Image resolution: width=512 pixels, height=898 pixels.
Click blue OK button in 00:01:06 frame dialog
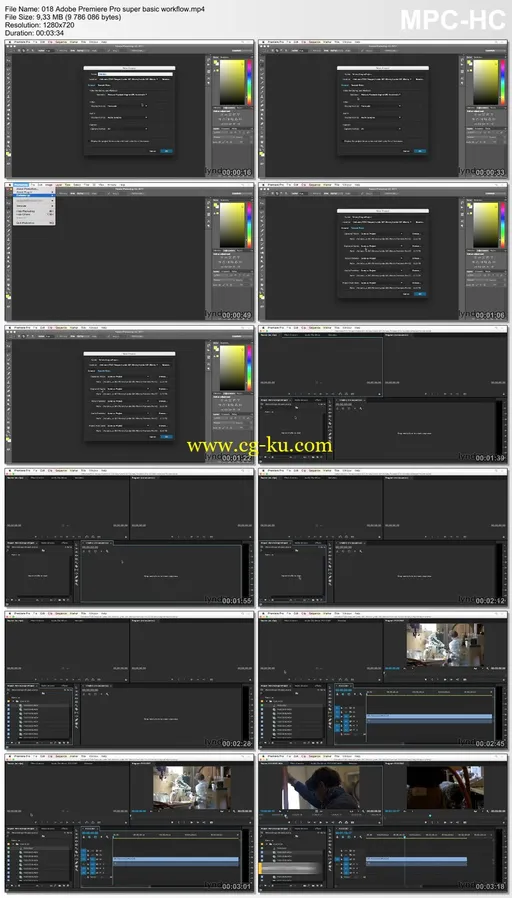click(419, 294)
